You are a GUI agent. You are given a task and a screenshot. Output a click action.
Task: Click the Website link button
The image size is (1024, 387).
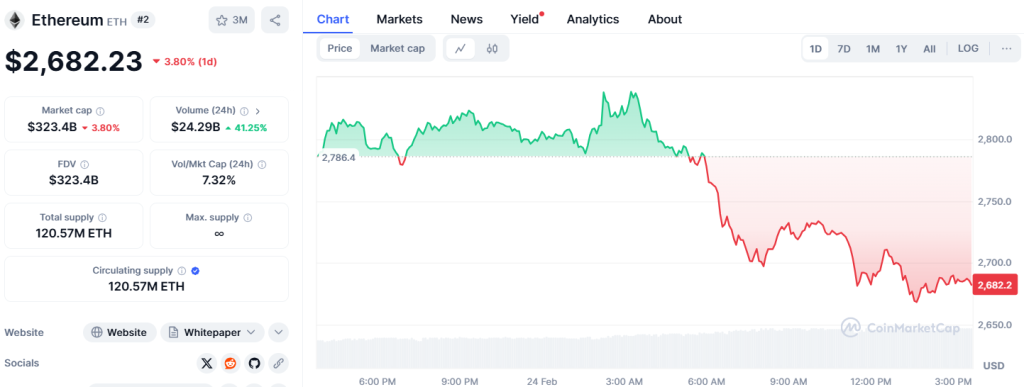click(x=120, y=332)
